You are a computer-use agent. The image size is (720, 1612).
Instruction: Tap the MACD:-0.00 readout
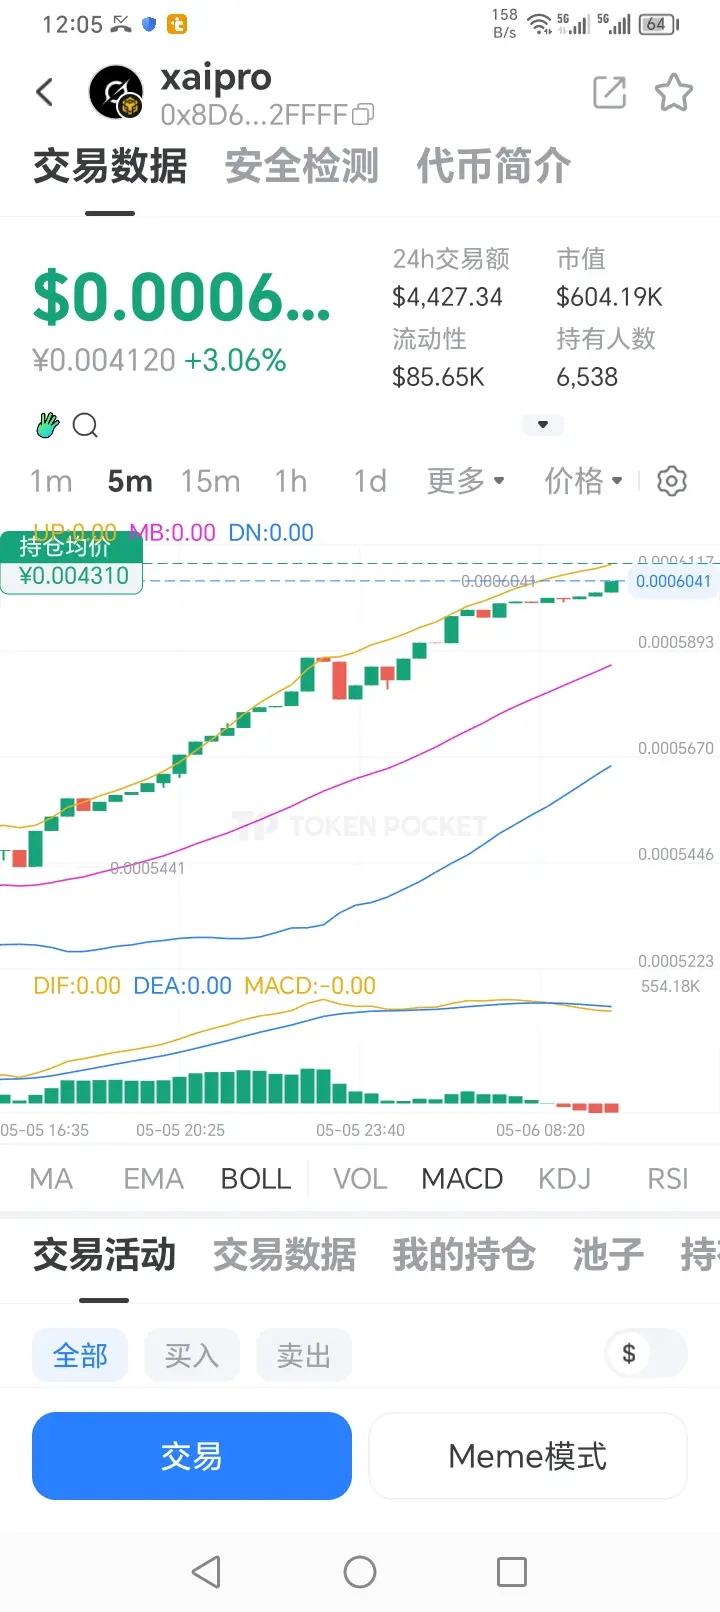point(310,986)
